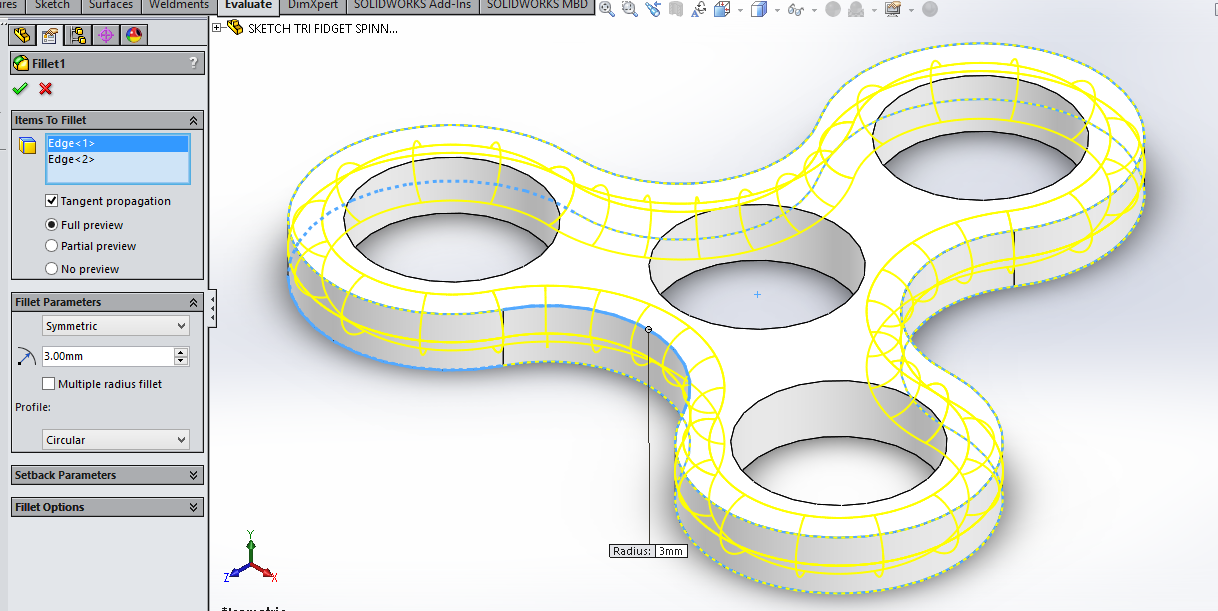Switch to the Weldments tab
Screen dimensions: 1218x611
[x=179, y=5]
